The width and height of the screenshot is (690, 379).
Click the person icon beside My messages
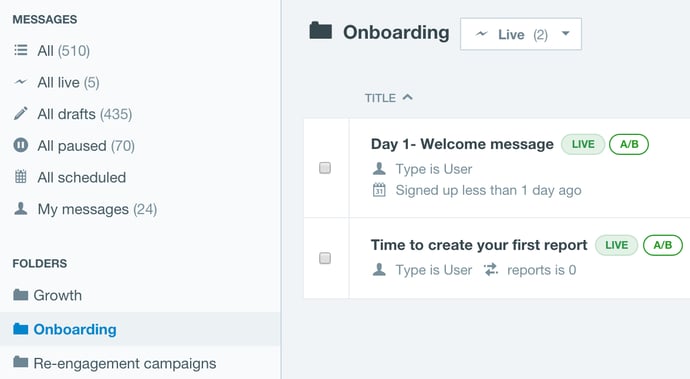point(20,208)
